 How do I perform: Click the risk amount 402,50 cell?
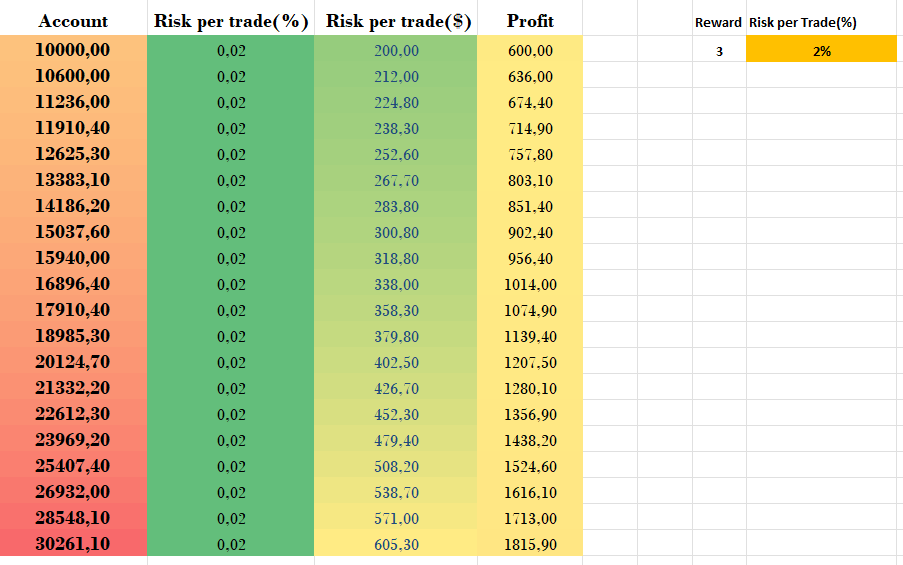click(396, 362)
